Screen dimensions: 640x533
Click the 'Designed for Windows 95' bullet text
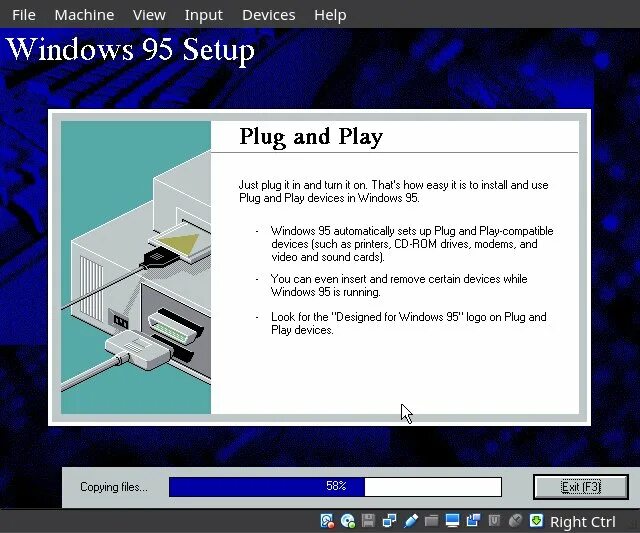click(x=409, y=323)
